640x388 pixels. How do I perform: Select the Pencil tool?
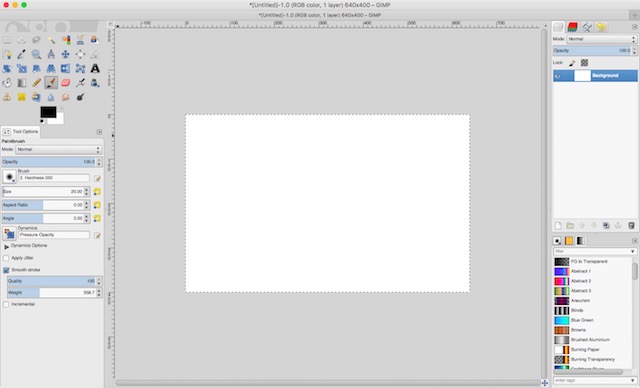pyautogui.click(x=36, y=83)
